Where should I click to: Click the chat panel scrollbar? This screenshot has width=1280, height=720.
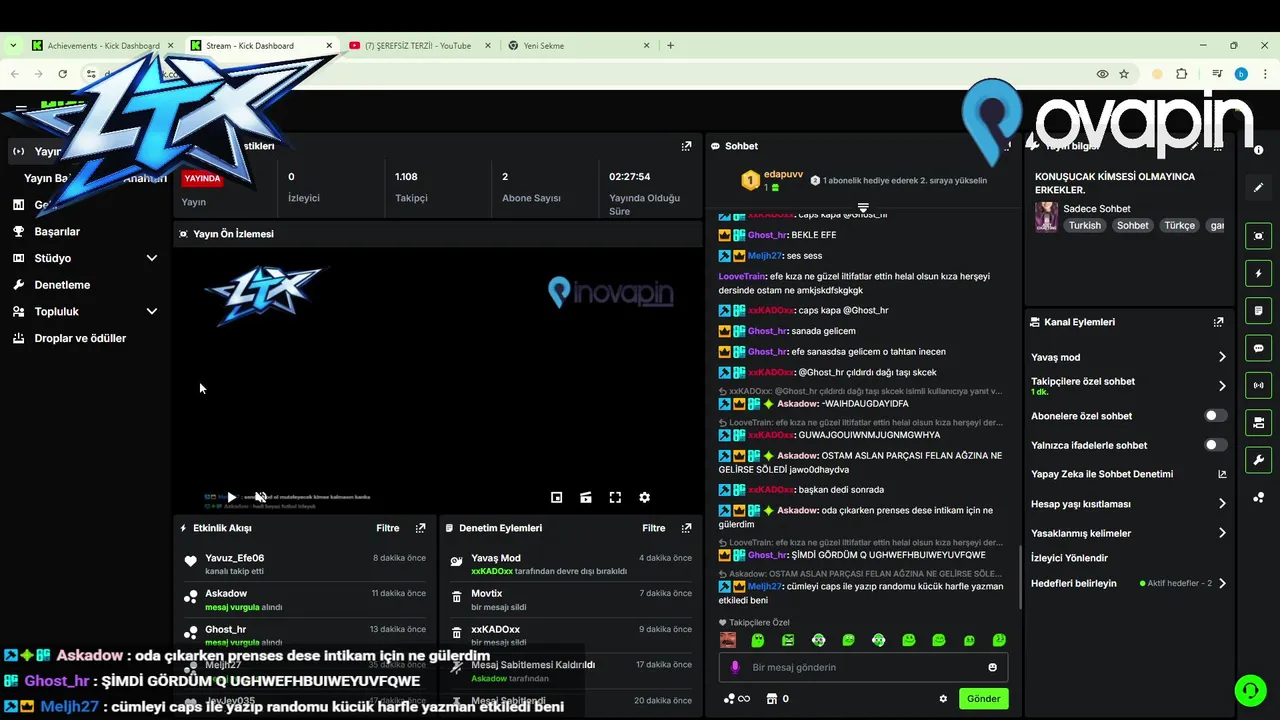[x=1020, y=577]
